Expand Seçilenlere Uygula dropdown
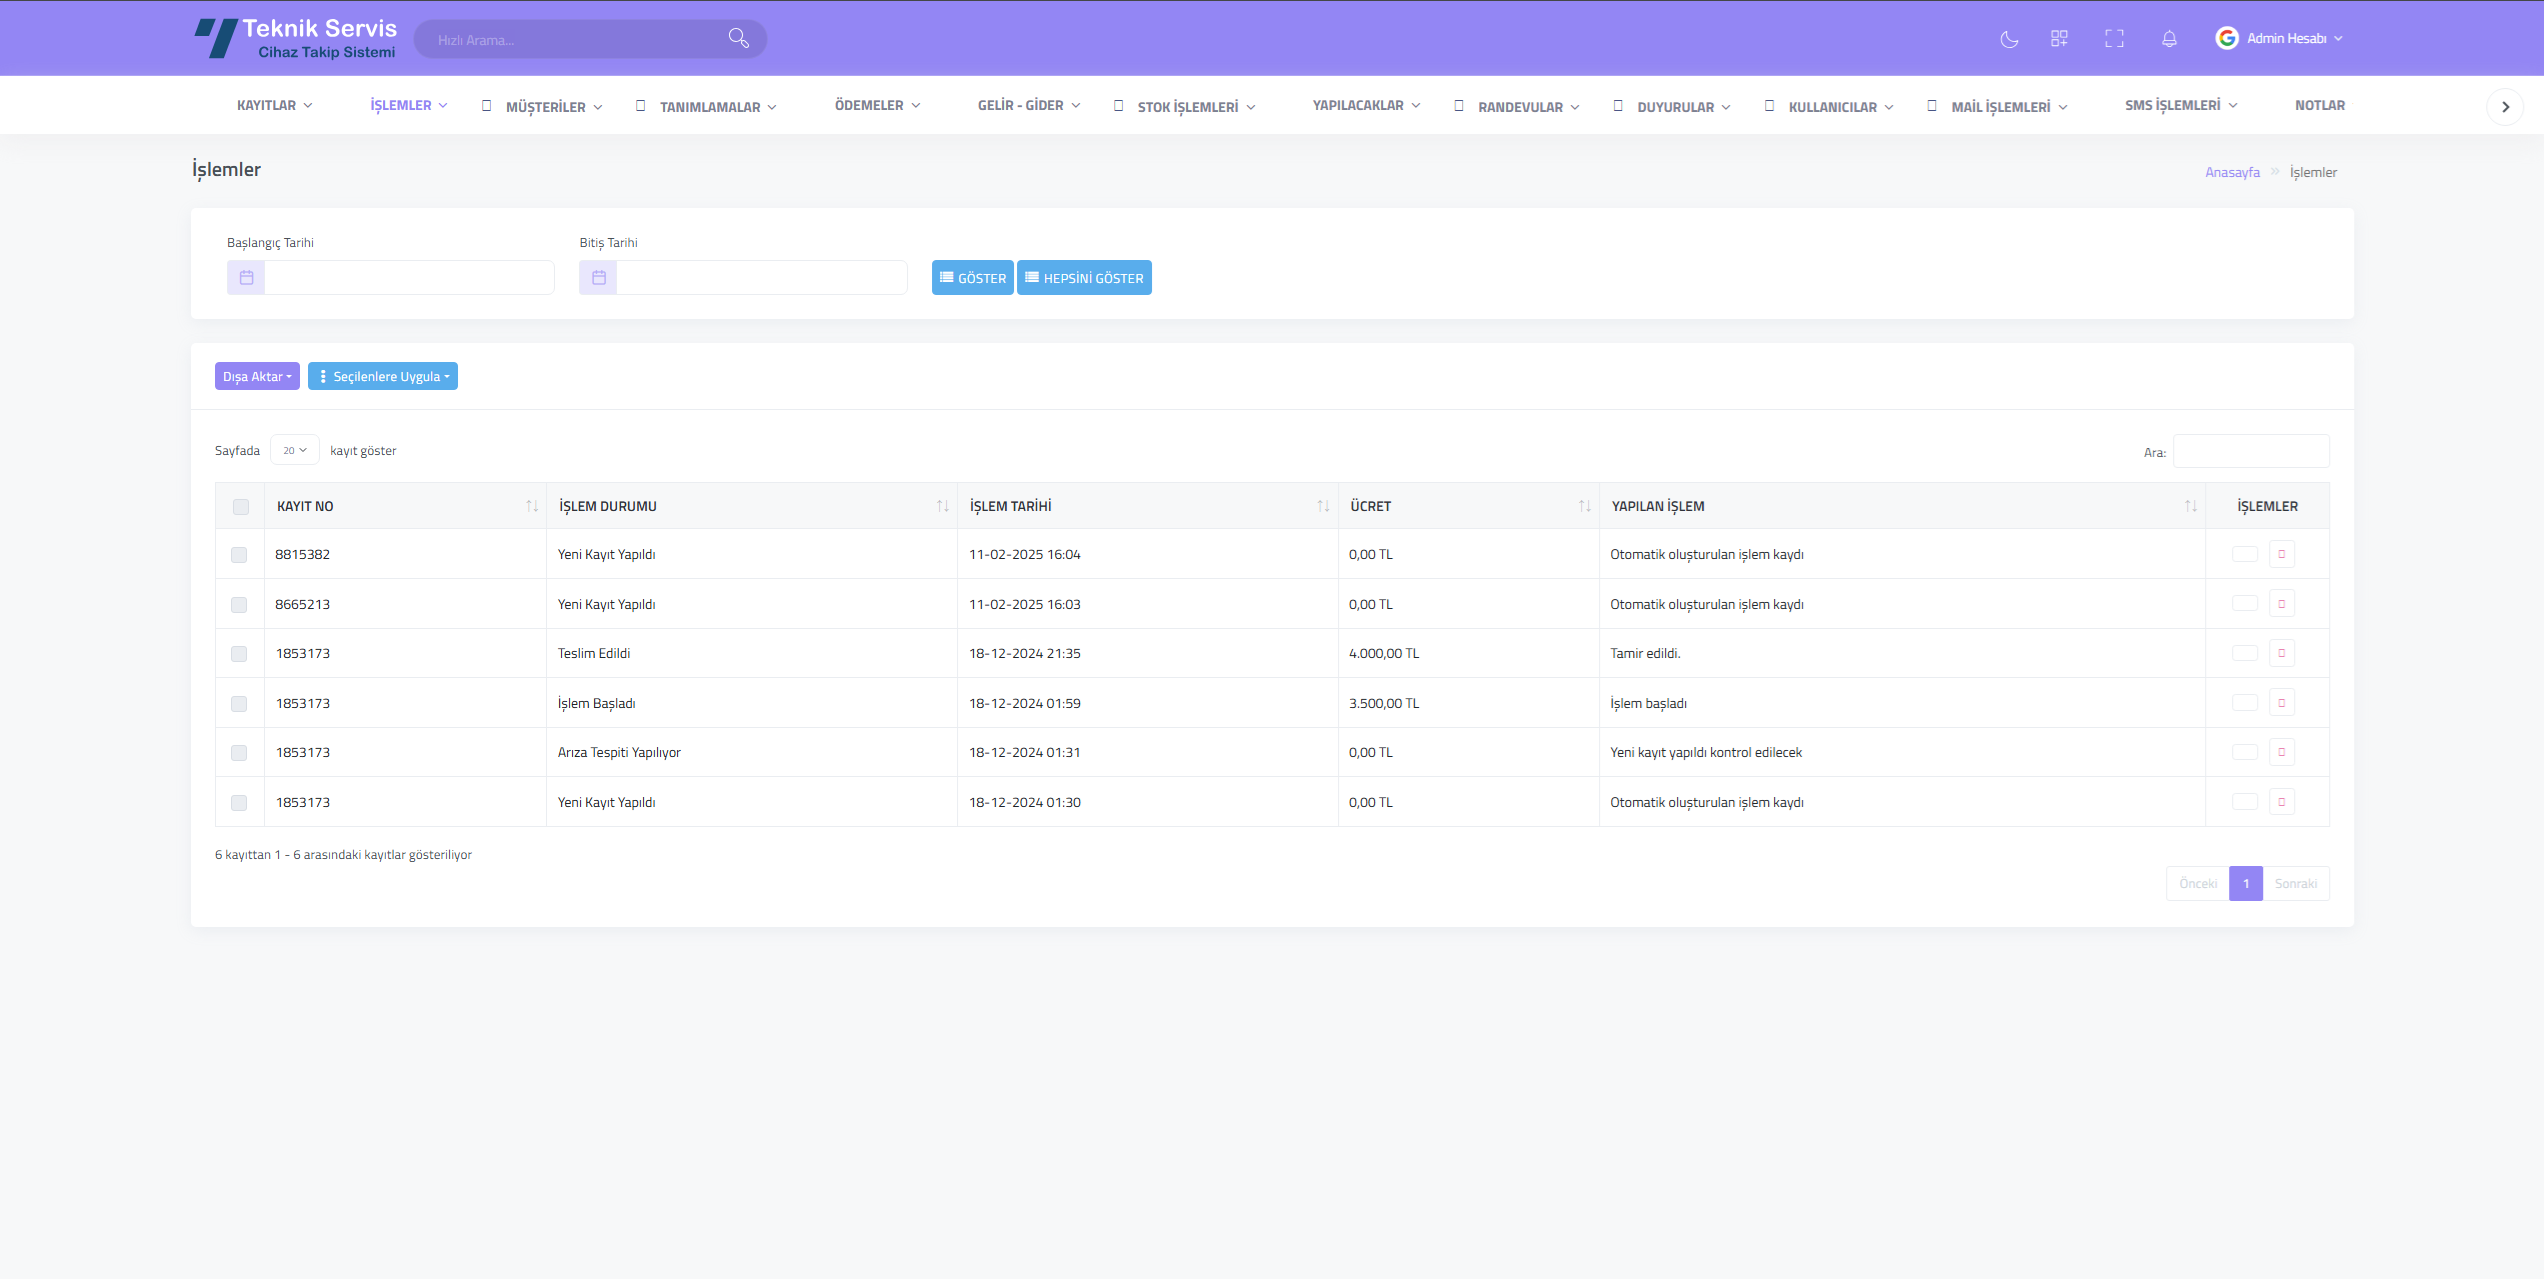The width and height of the screenshot is (2544, 1279). (383, 377)
